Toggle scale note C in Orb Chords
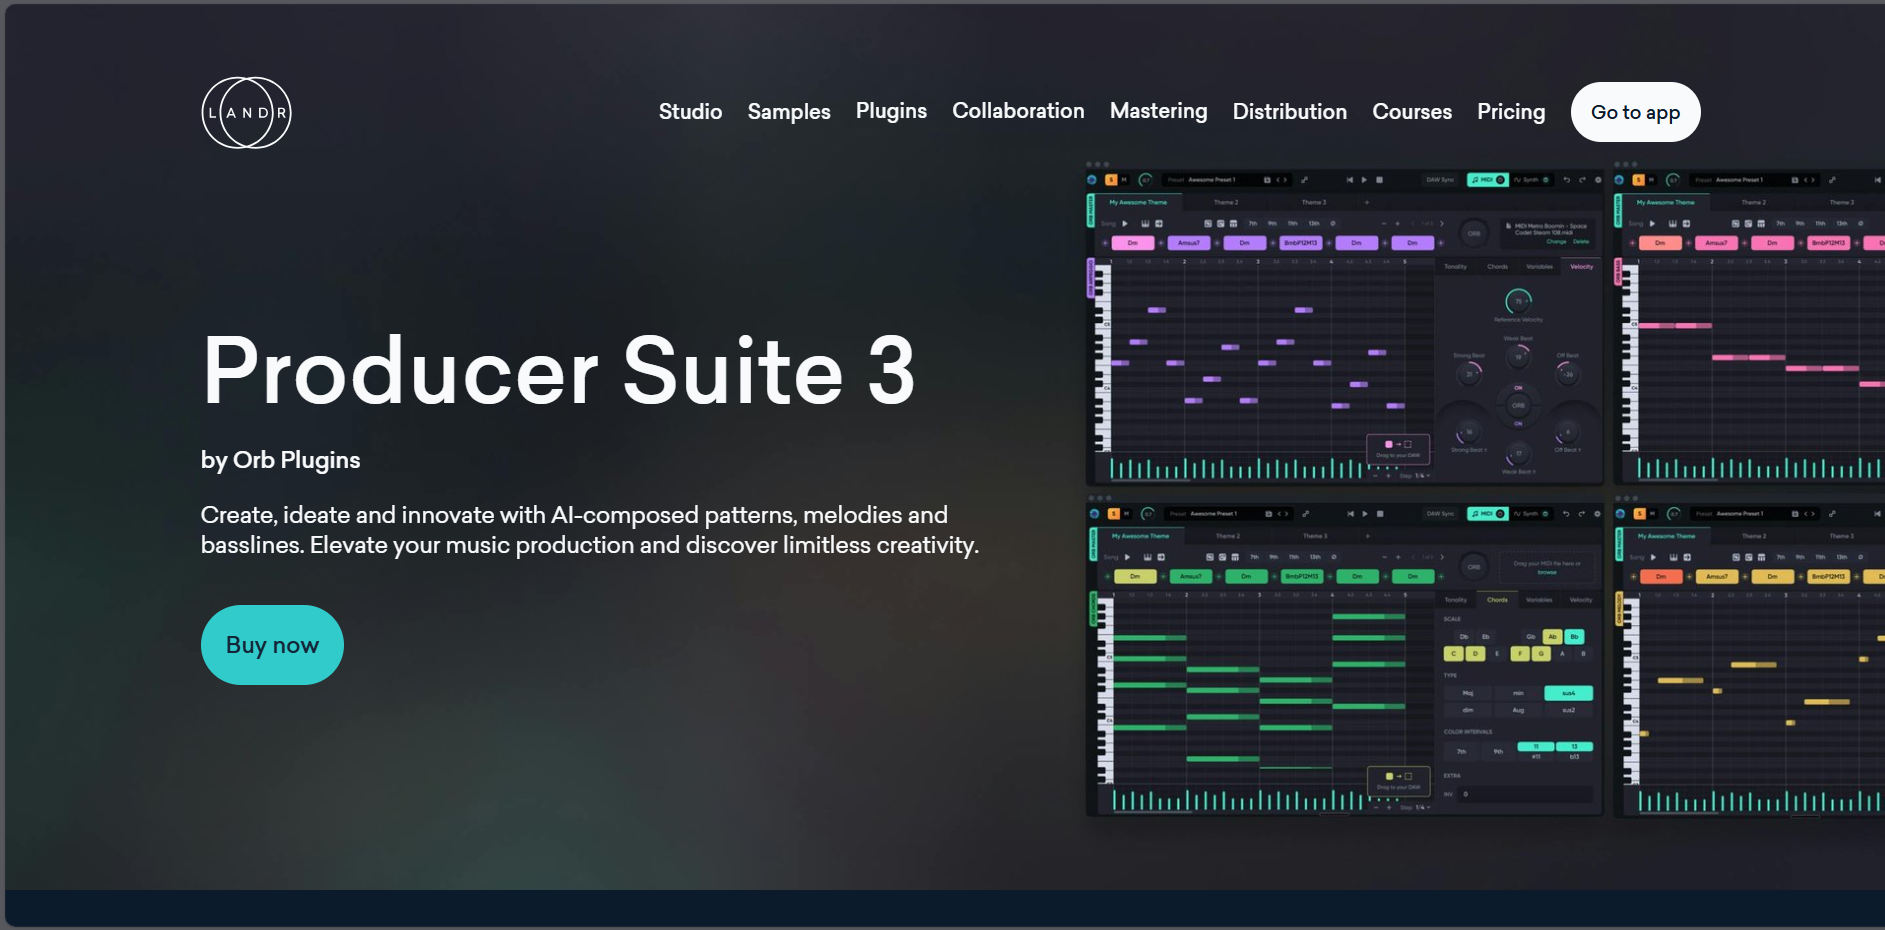1885x930 pixels. tap(1453, 654)
